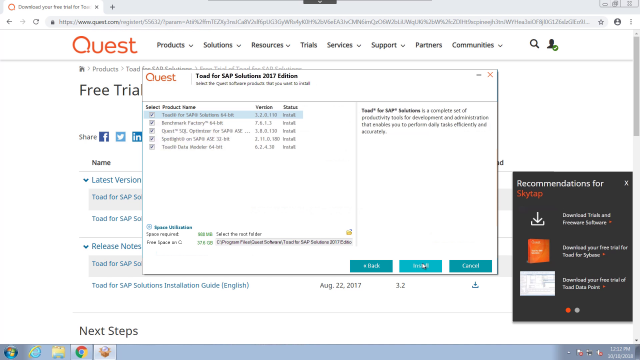The height and width of the screenshot is (360, 640).
Task: Uncheck Toad for SAP Solutions 64-bit
Action: (152, 115)
